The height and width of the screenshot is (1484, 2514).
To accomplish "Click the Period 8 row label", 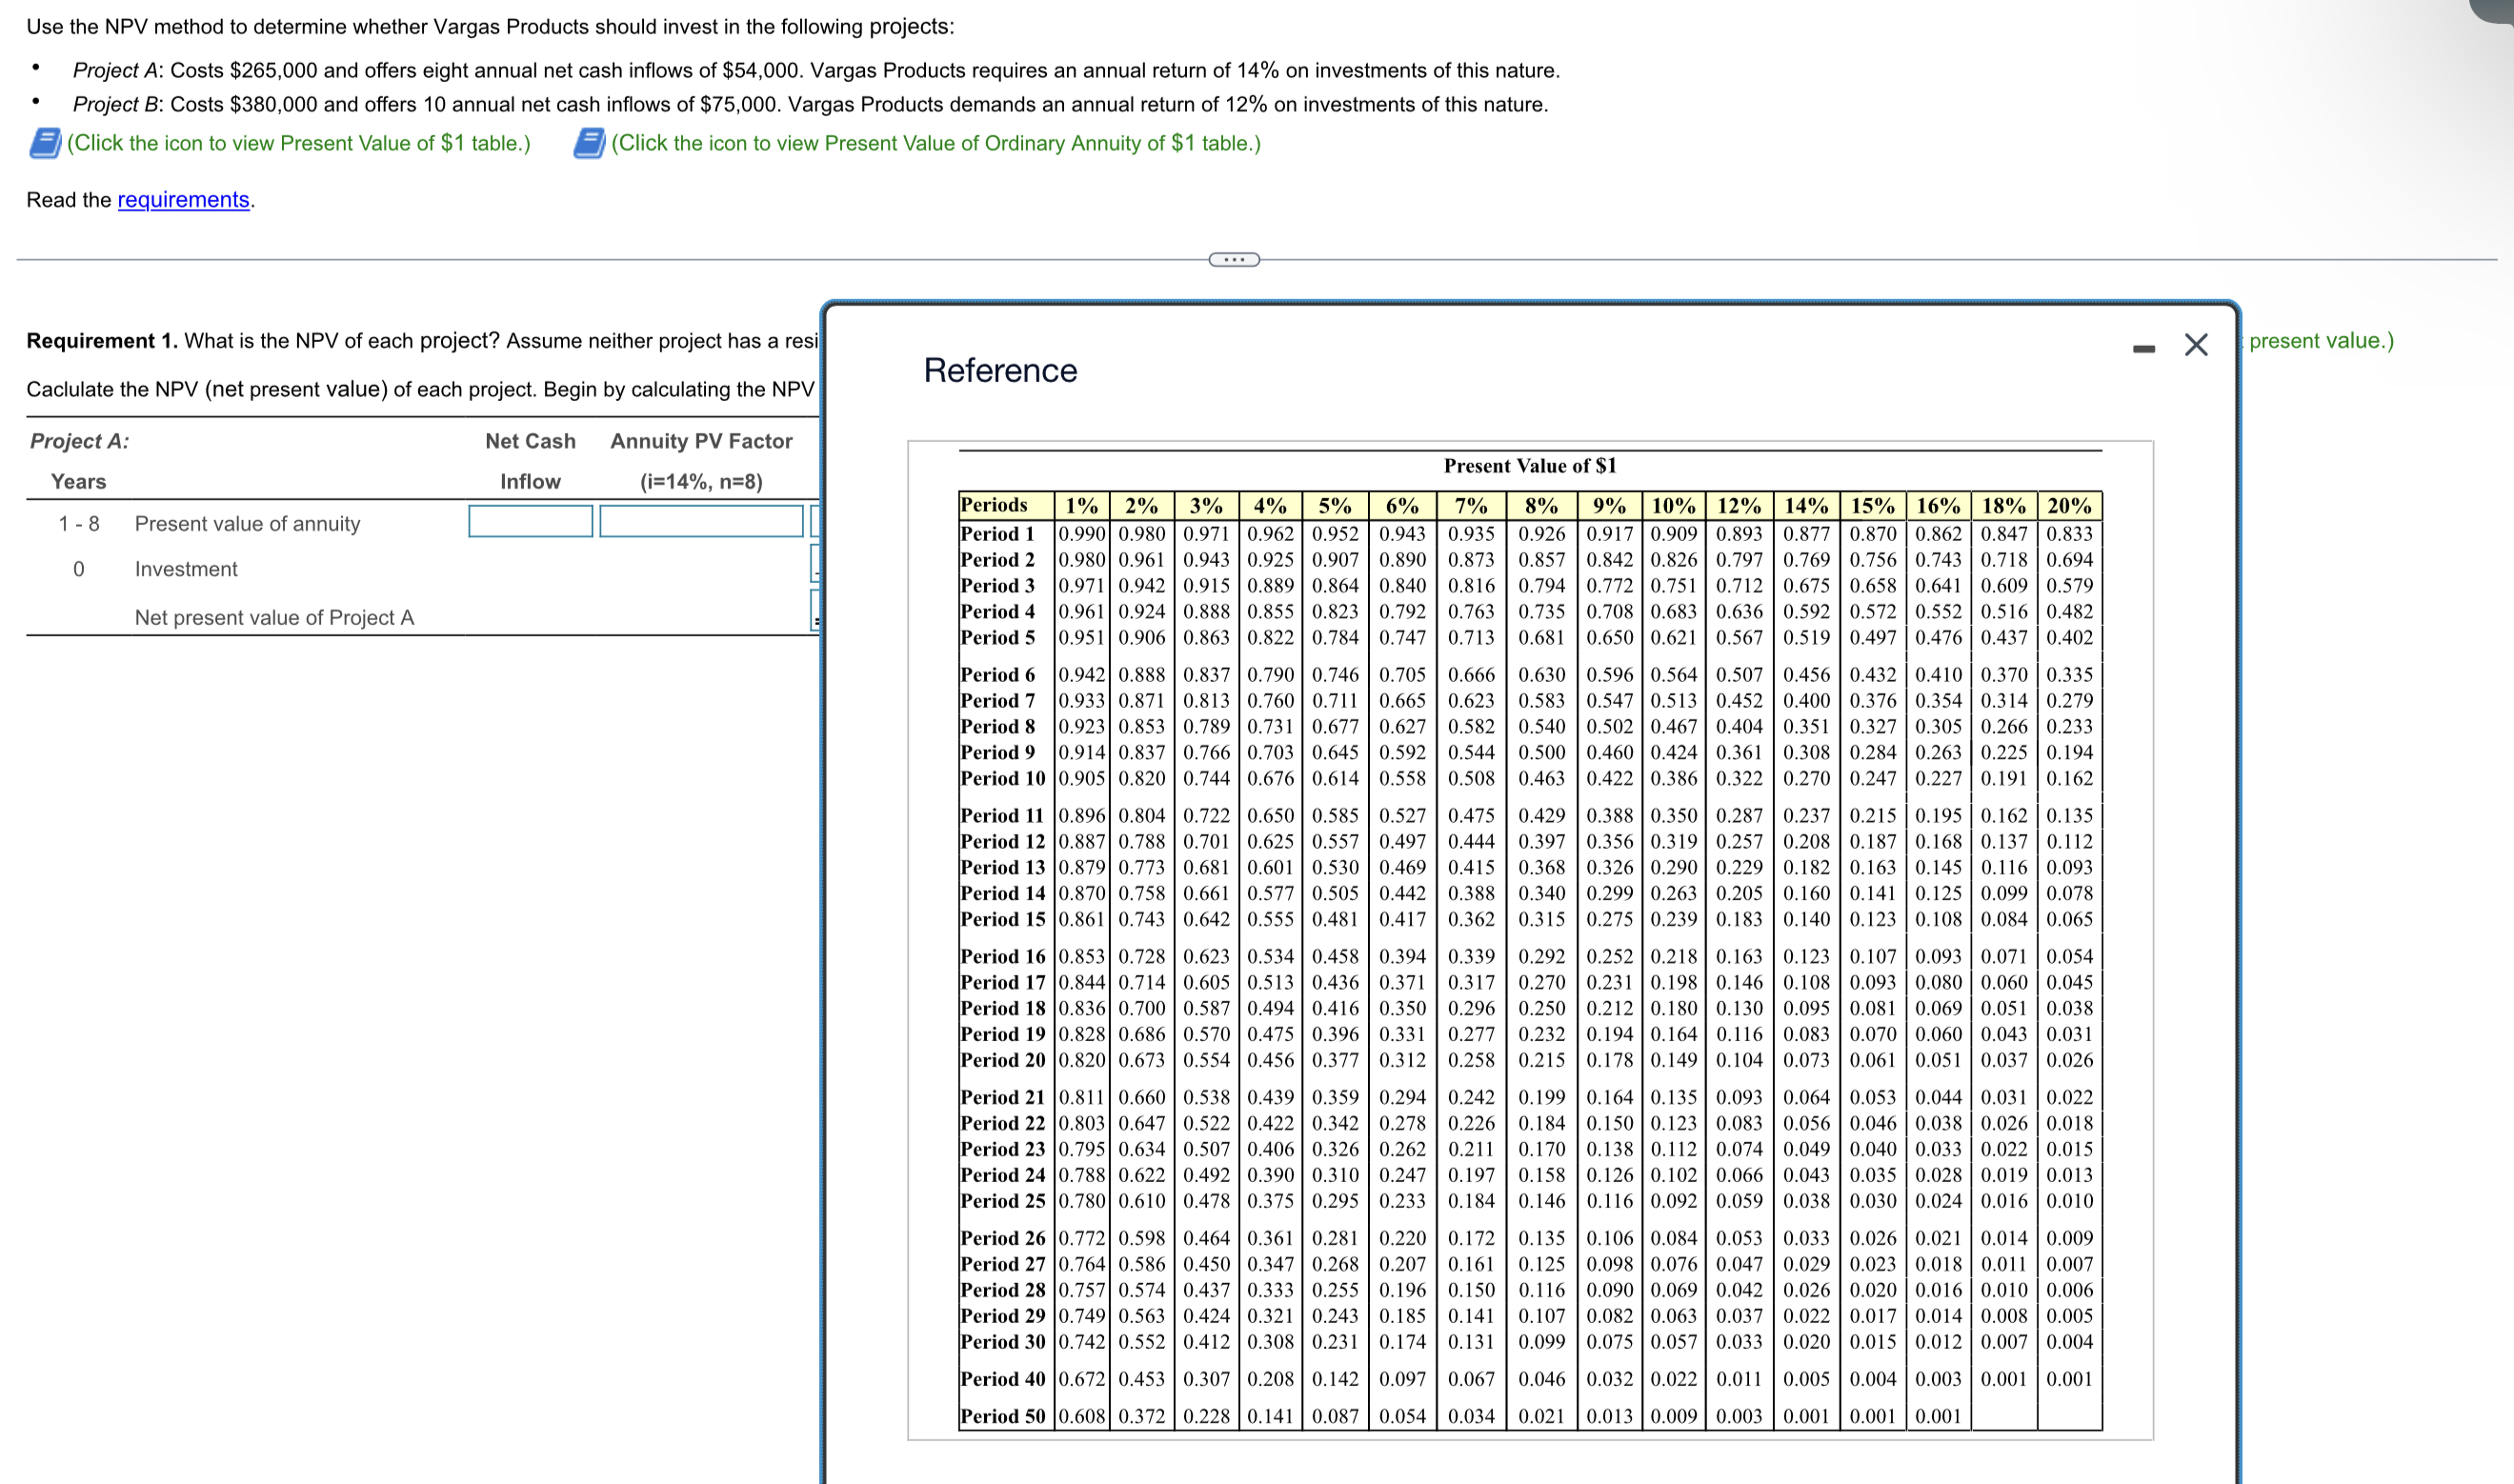I will click(x=997, y=727).
